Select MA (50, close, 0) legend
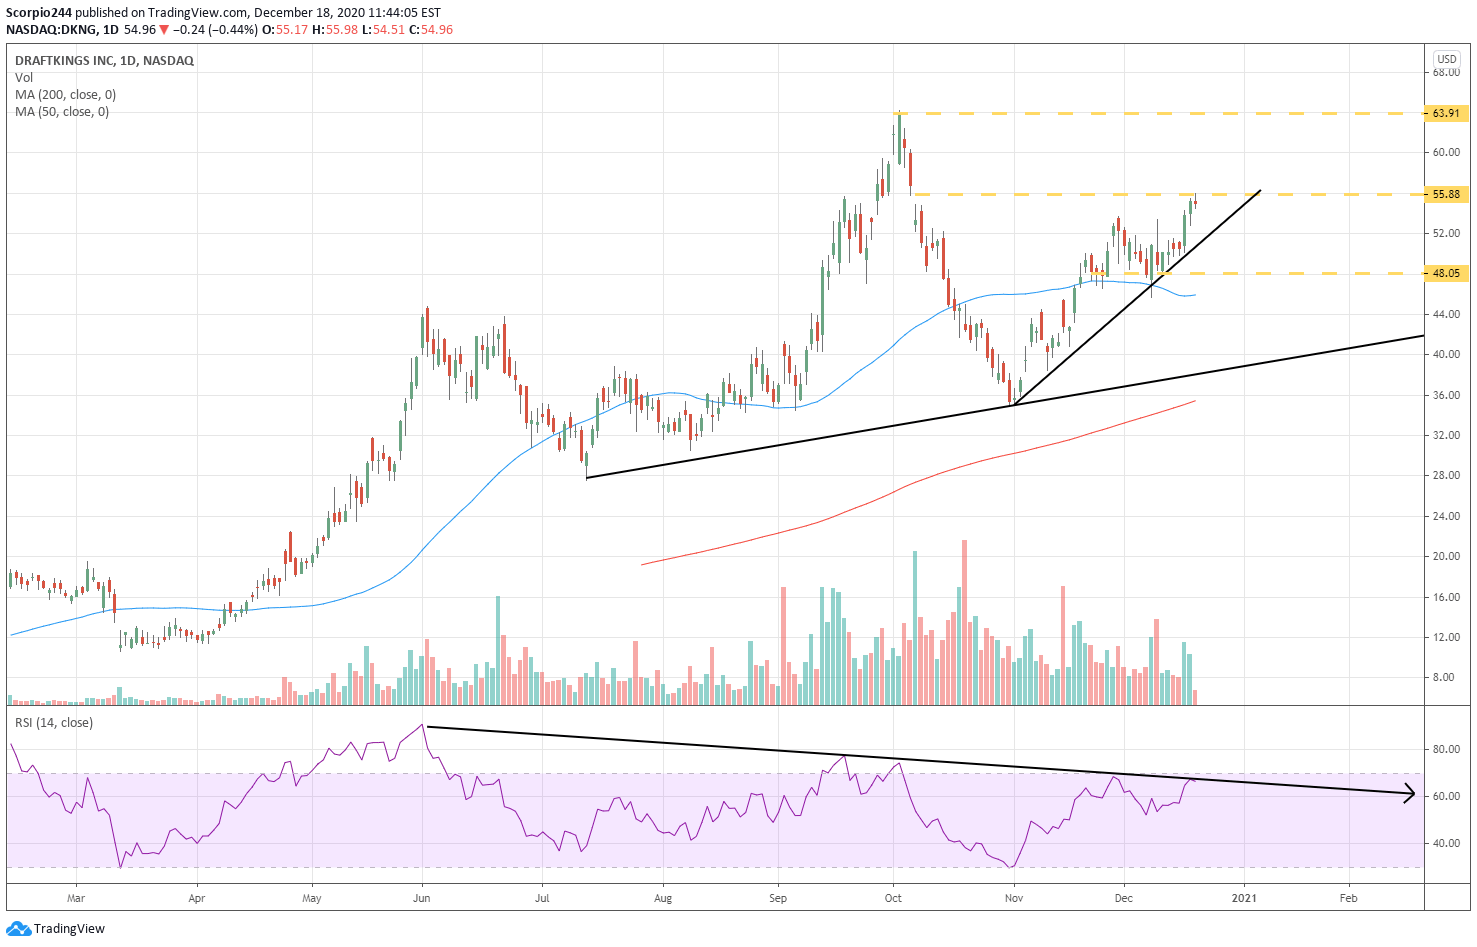Image resolution: width=1477 pixels, height=947 pixels. (x=62, y=112)
